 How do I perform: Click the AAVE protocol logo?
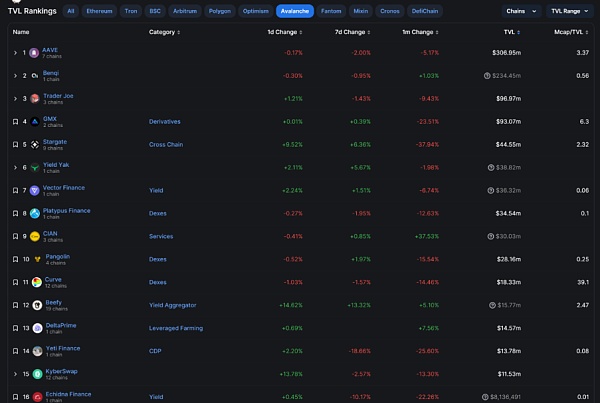(x=35, y=52)
